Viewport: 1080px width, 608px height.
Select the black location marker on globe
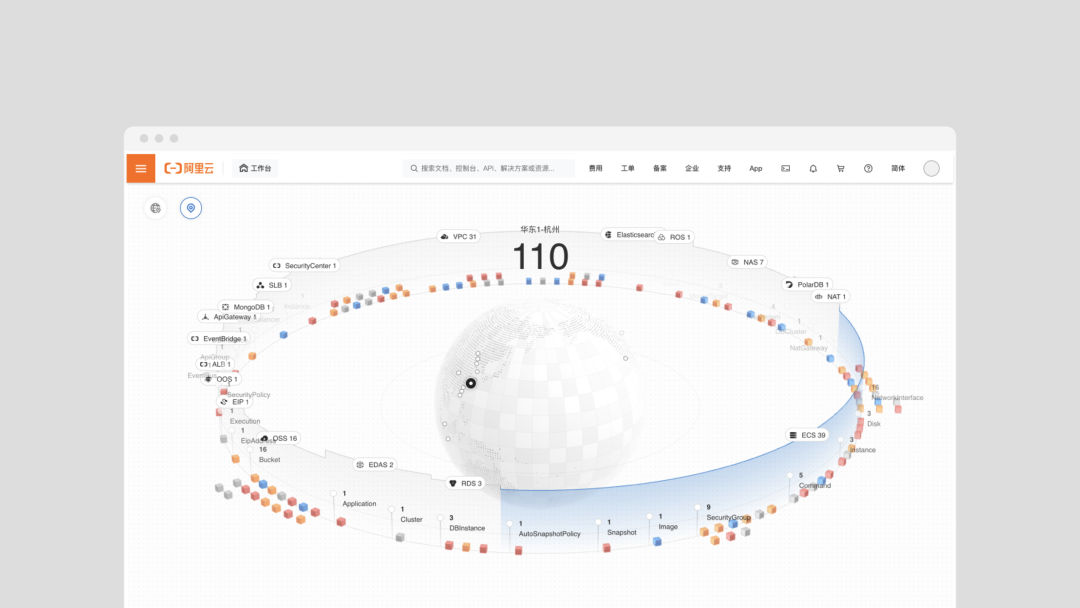pyautogui.click(x=471, y=383)
